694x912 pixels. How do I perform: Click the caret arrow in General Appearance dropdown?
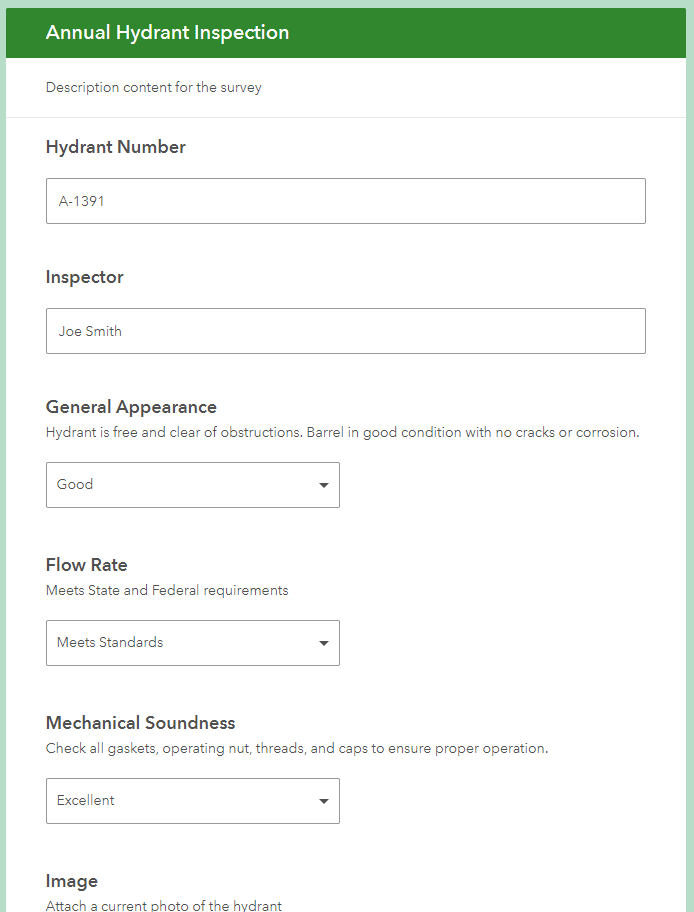tap(323, 485)
